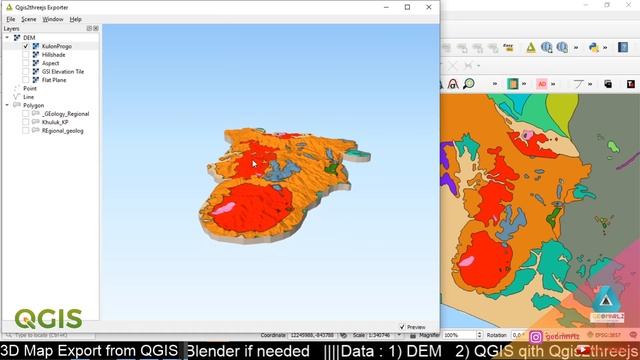The width and height of the screenshot is (640, 360).
Task: Open the File menu in Qgis2threejs Exporter
Action: pos(11,19)
